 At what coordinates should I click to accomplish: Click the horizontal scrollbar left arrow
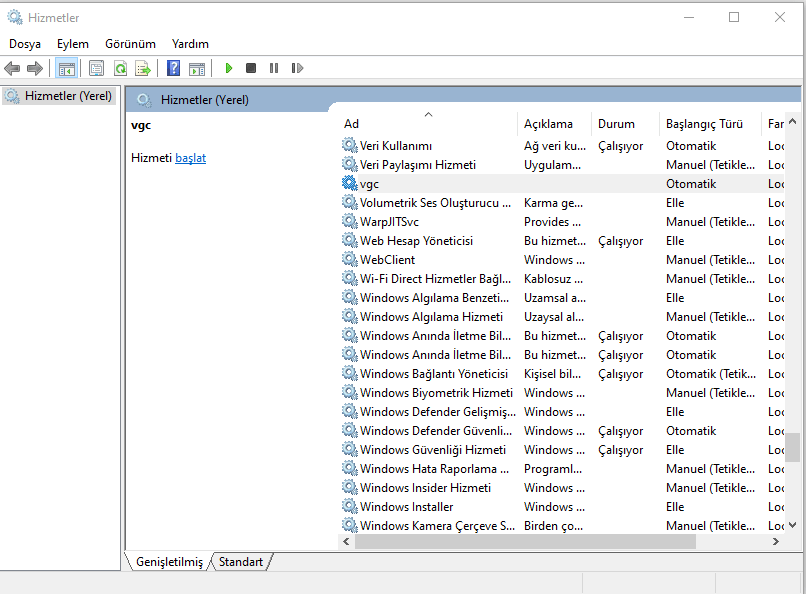pyautogui.click(x=346, y=542)
